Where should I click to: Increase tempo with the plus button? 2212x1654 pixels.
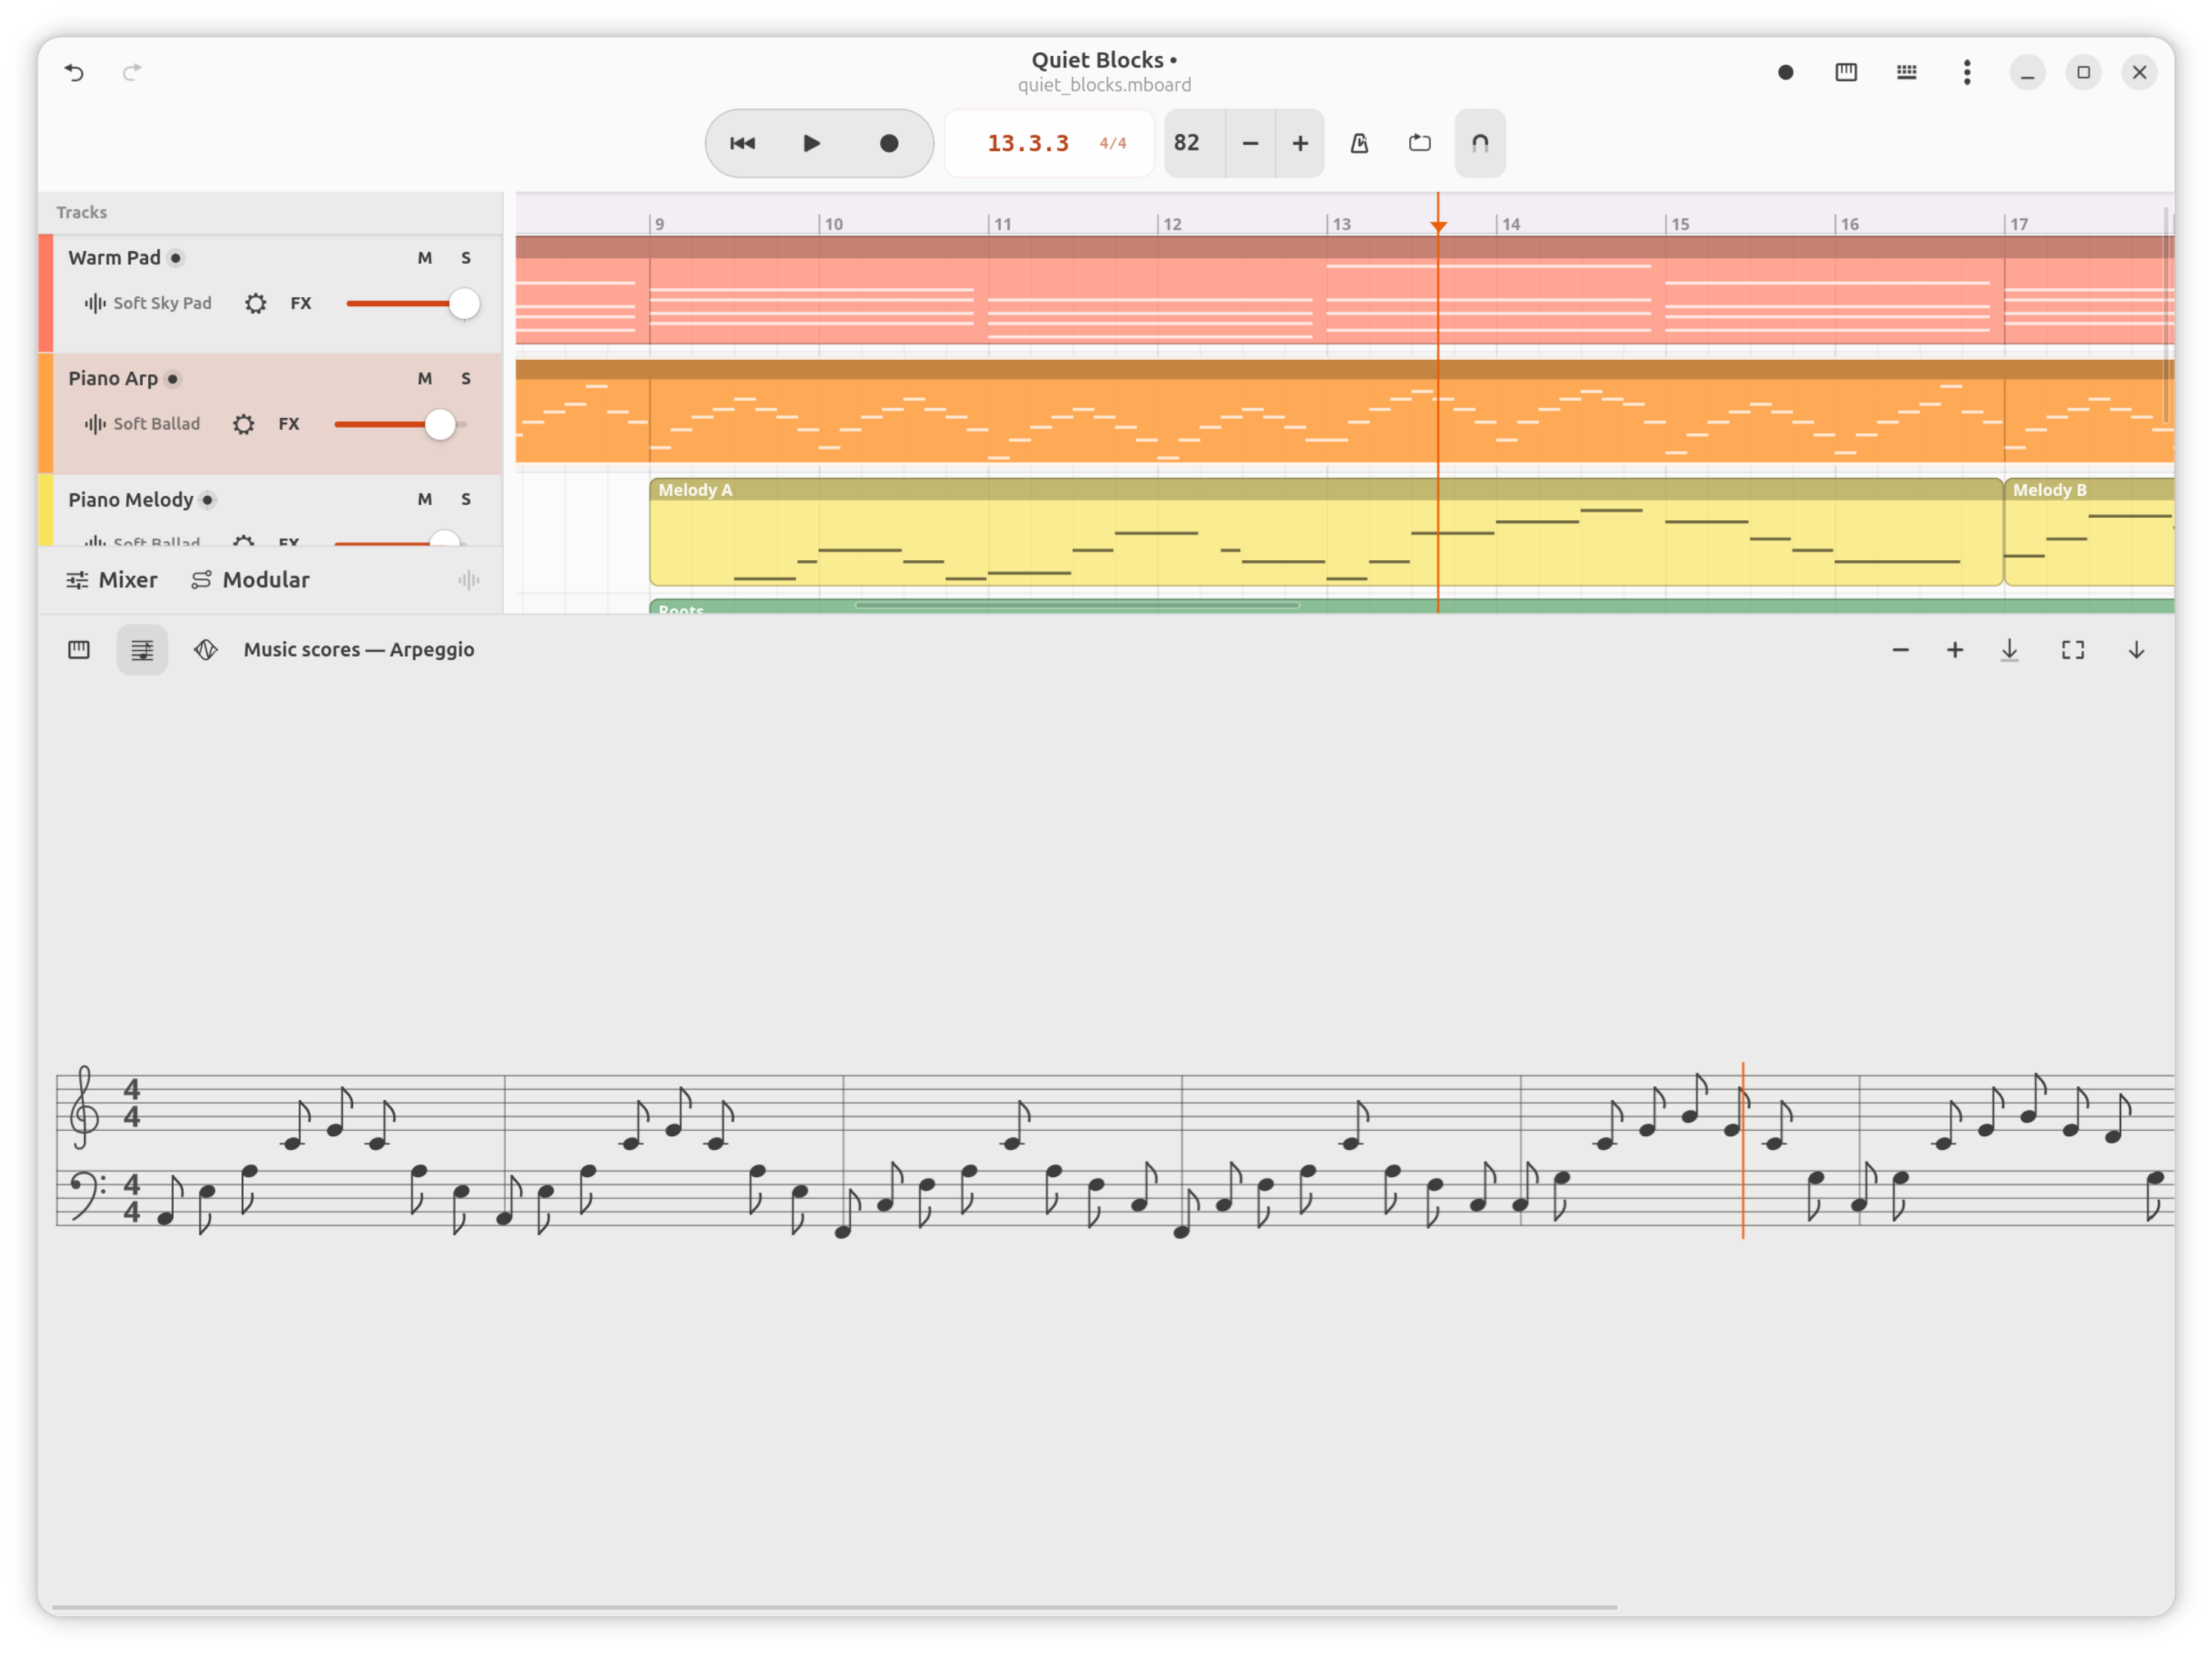[1300, 143]
